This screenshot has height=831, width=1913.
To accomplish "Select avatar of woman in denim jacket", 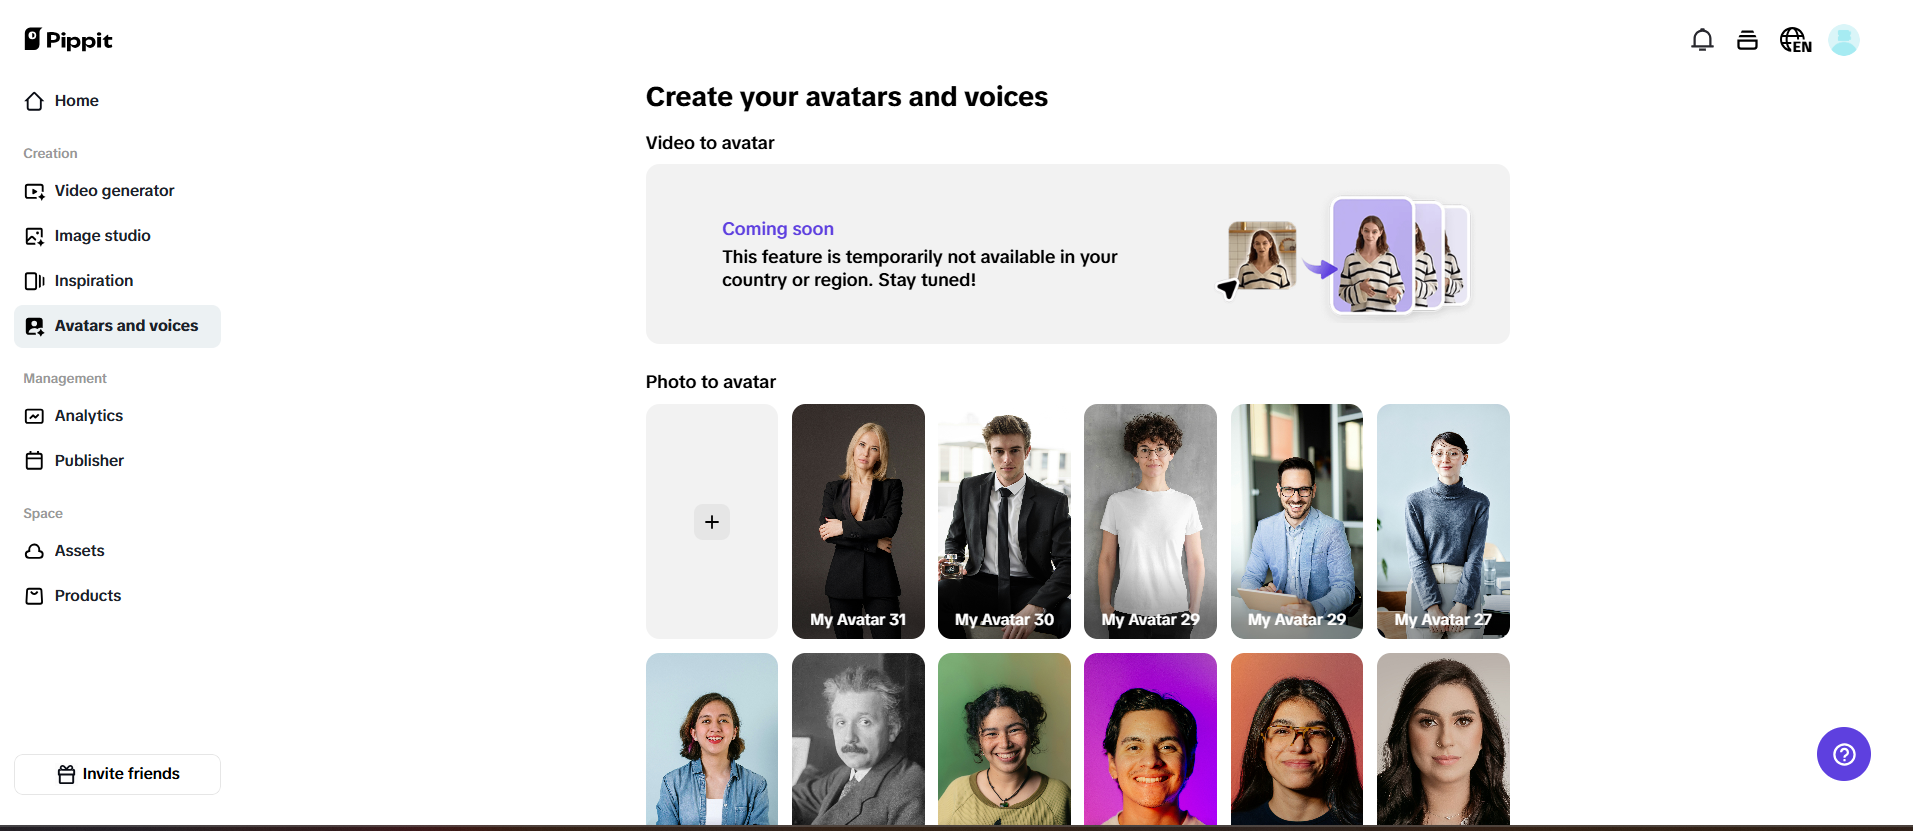I will click(x=712, y=739).
